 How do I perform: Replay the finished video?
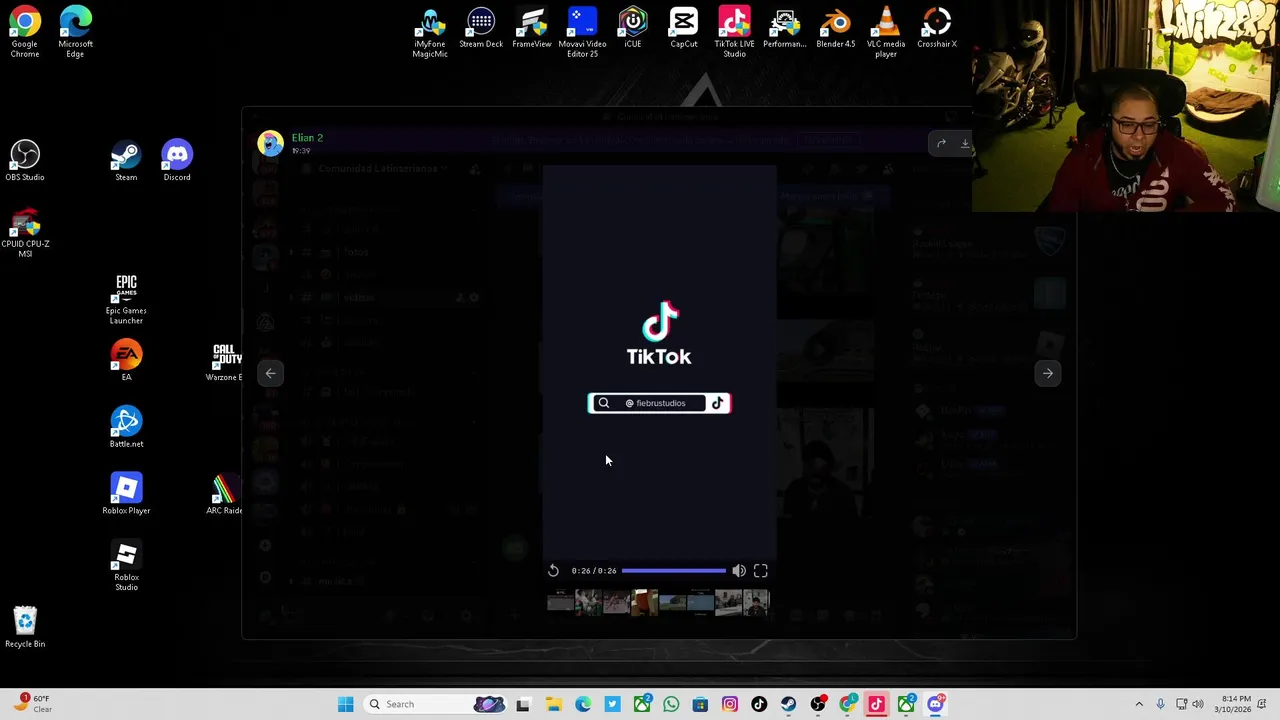click(x=553, y=570)
